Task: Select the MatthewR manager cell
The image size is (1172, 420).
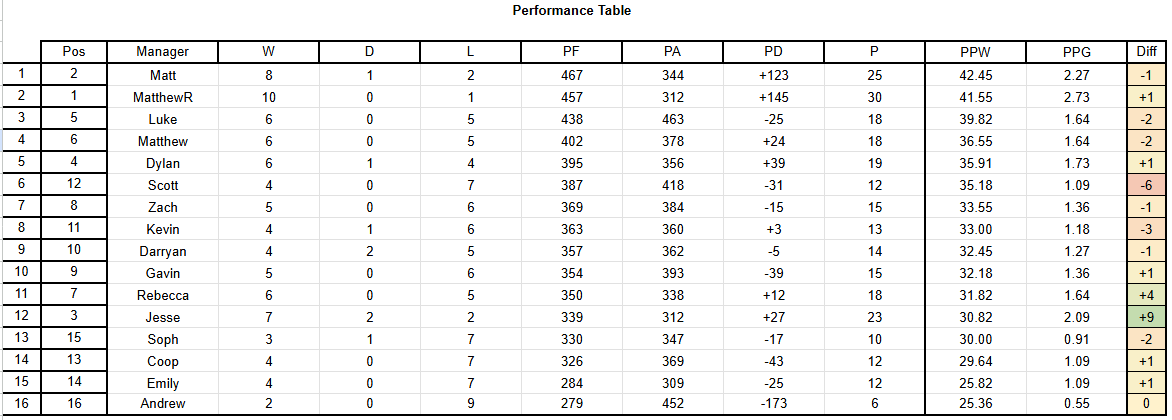Action: [x=163, y=96]
